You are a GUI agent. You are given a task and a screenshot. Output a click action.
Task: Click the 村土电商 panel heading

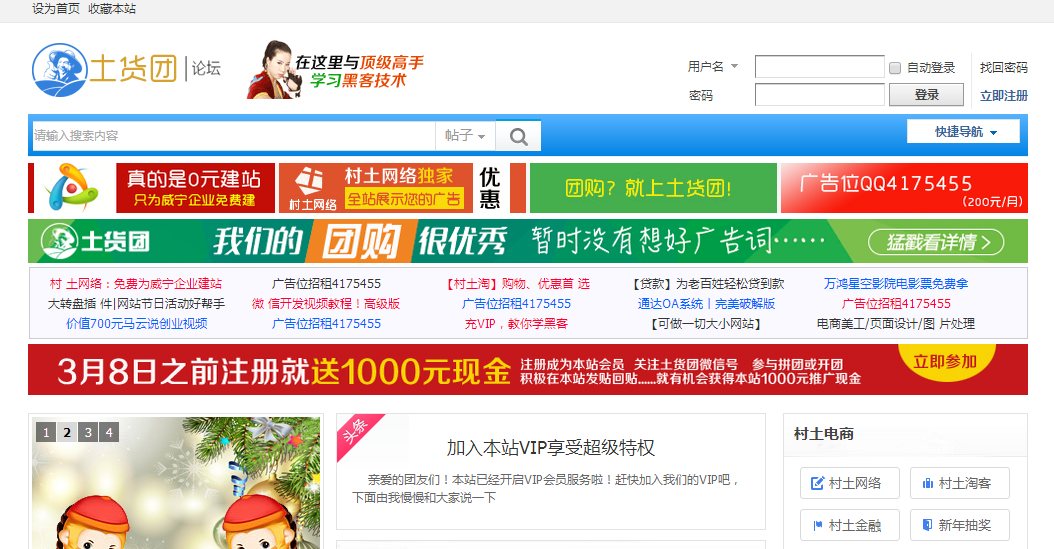[x=824, y=434]
